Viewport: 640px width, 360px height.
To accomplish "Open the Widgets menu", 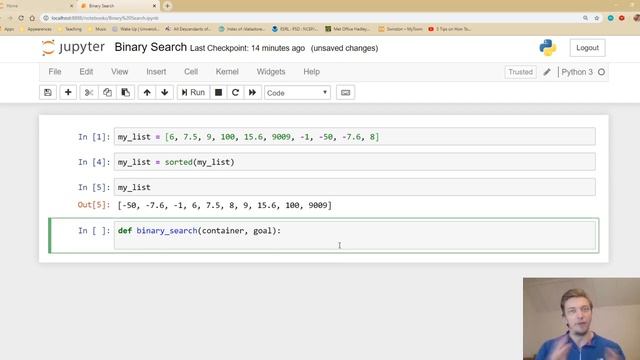I will tap(271, 72).
